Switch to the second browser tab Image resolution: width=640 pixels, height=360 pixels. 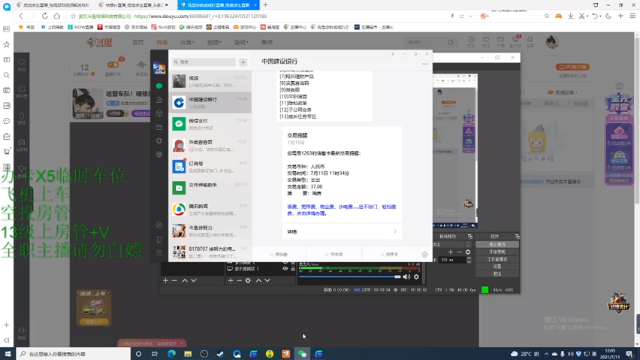(134, 5)
